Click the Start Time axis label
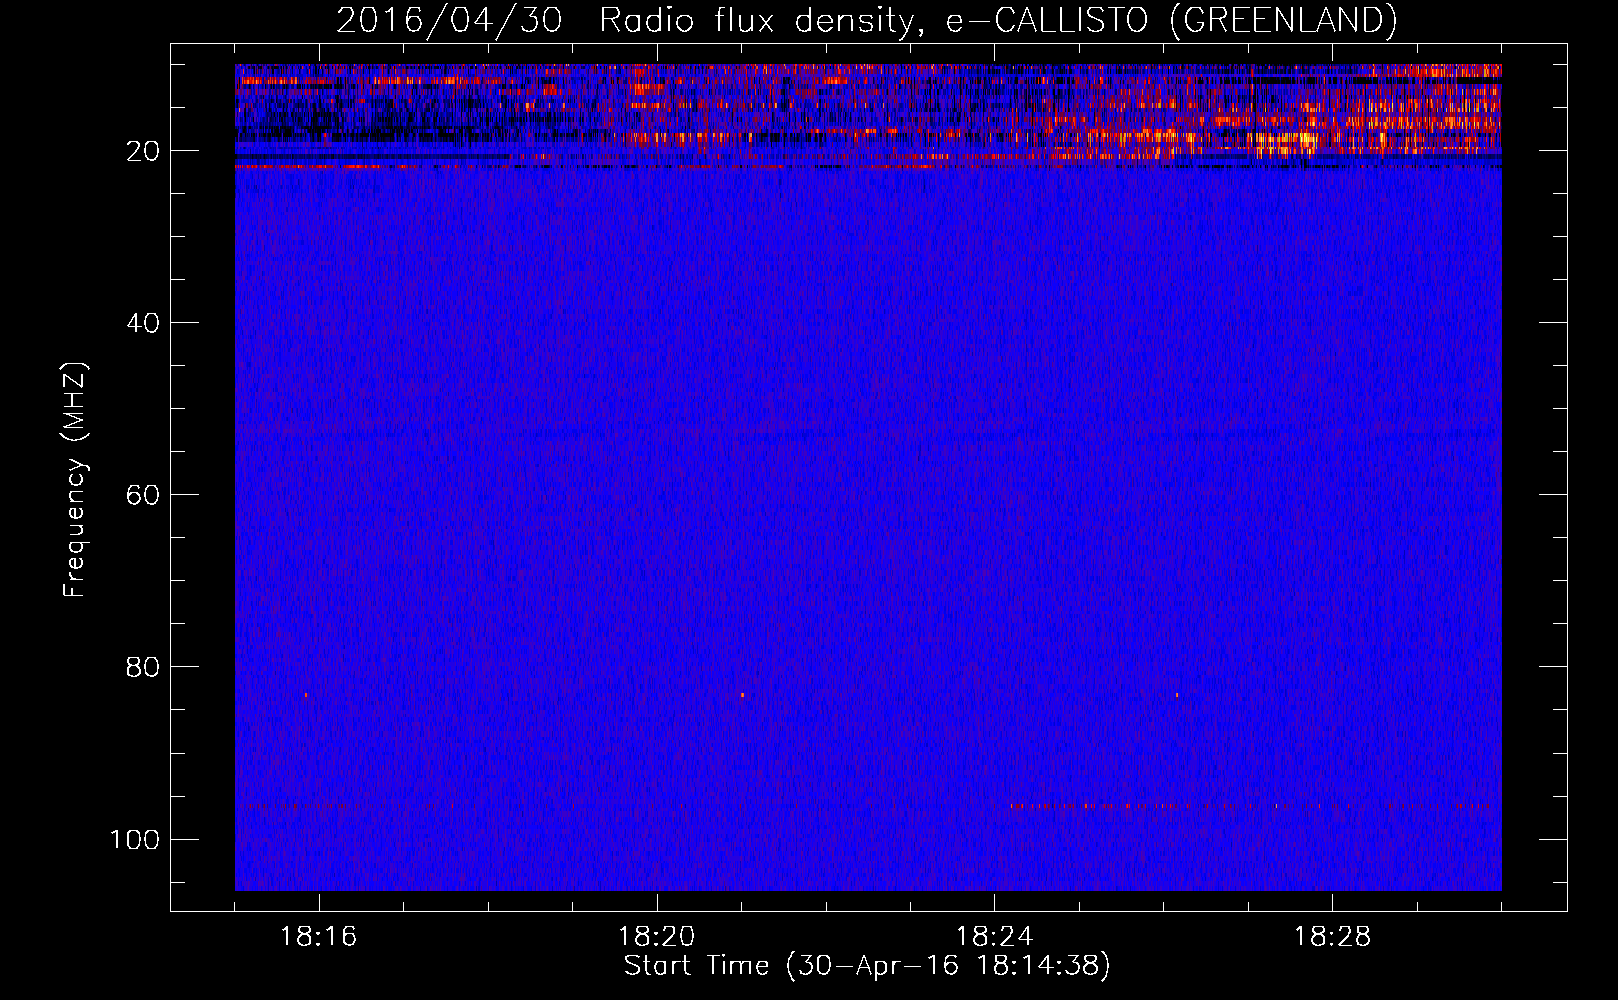This screenshot has height=1000, width=1618. point(867,966)
